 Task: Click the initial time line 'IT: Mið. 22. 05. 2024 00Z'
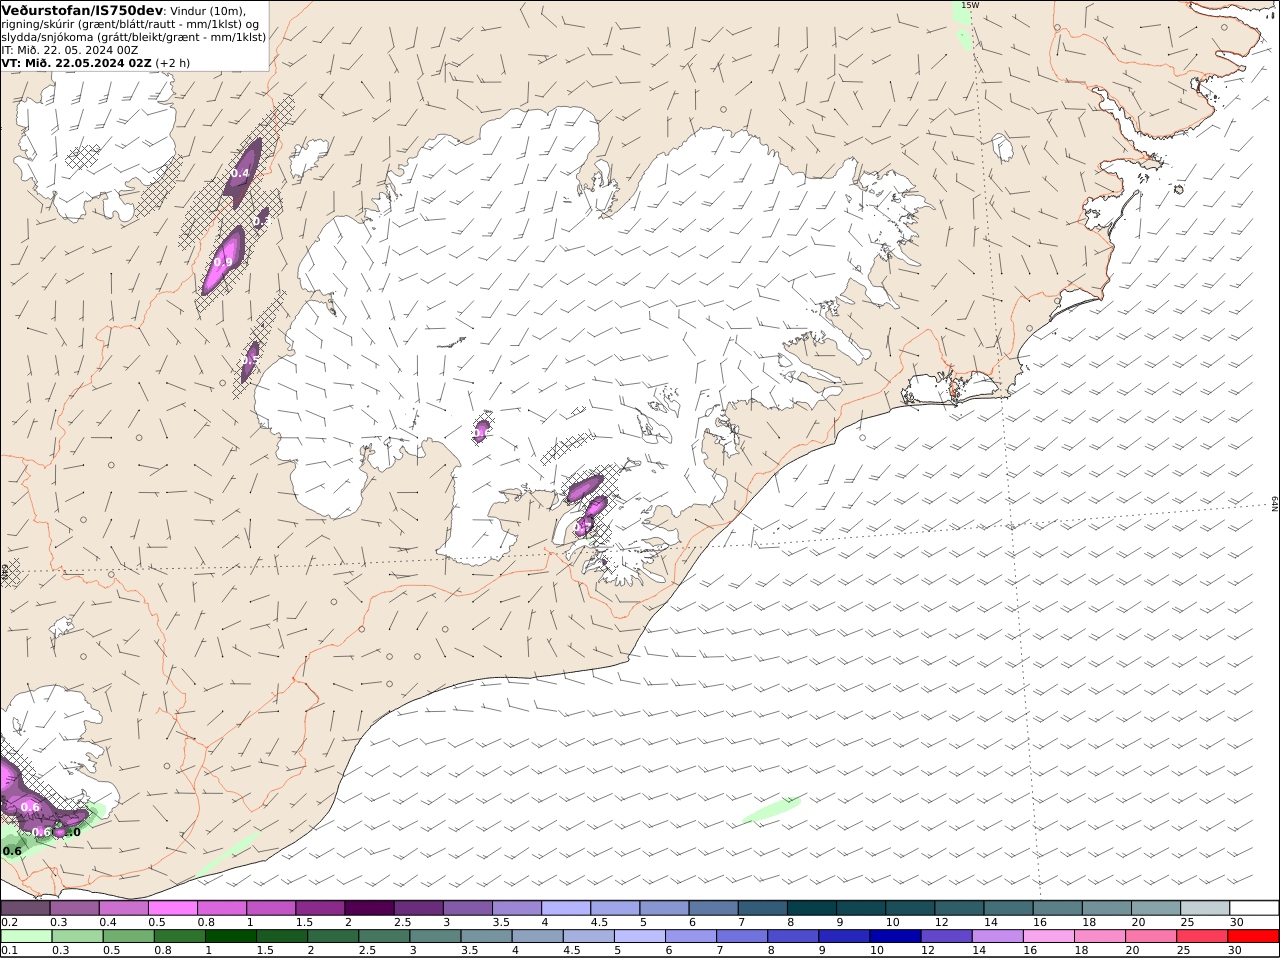coord(70,50)
